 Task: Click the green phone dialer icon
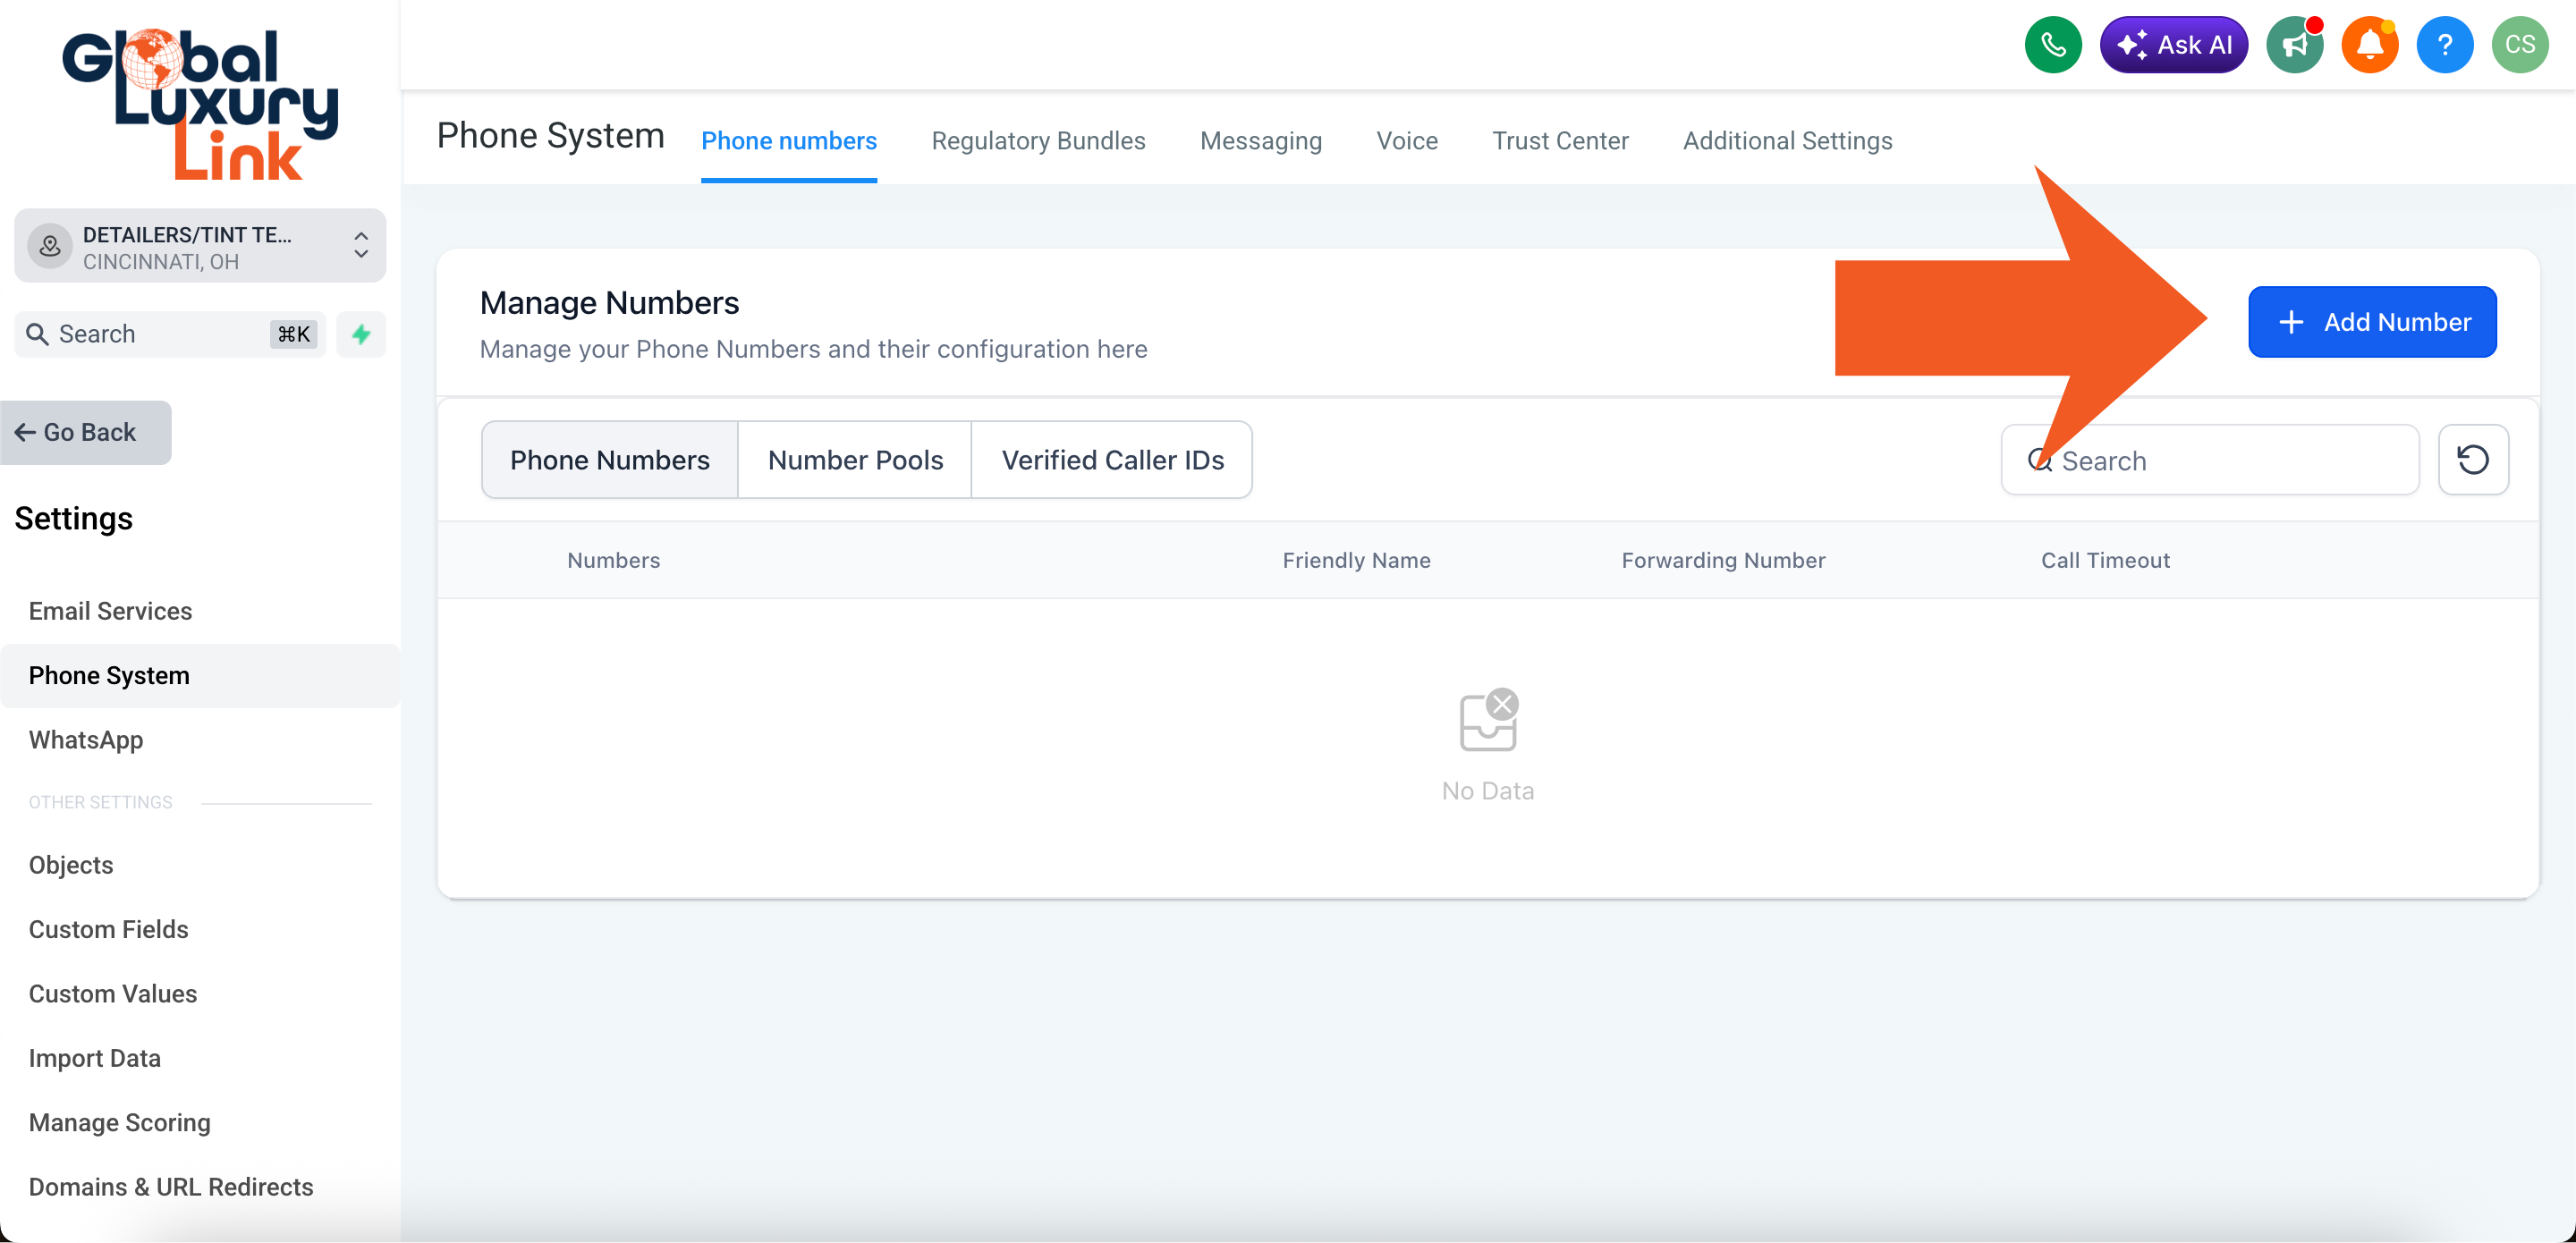[x=2052, y=44]
